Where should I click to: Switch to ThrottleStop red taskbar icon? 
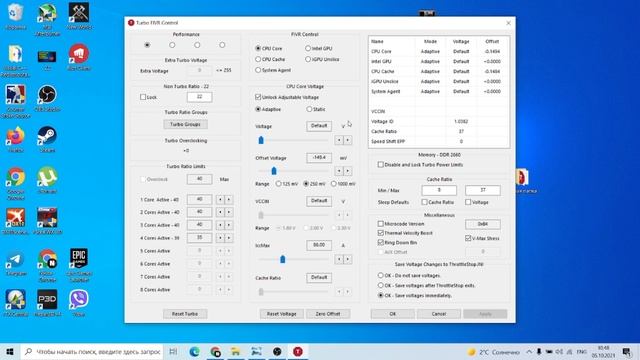tap(298, 351)
